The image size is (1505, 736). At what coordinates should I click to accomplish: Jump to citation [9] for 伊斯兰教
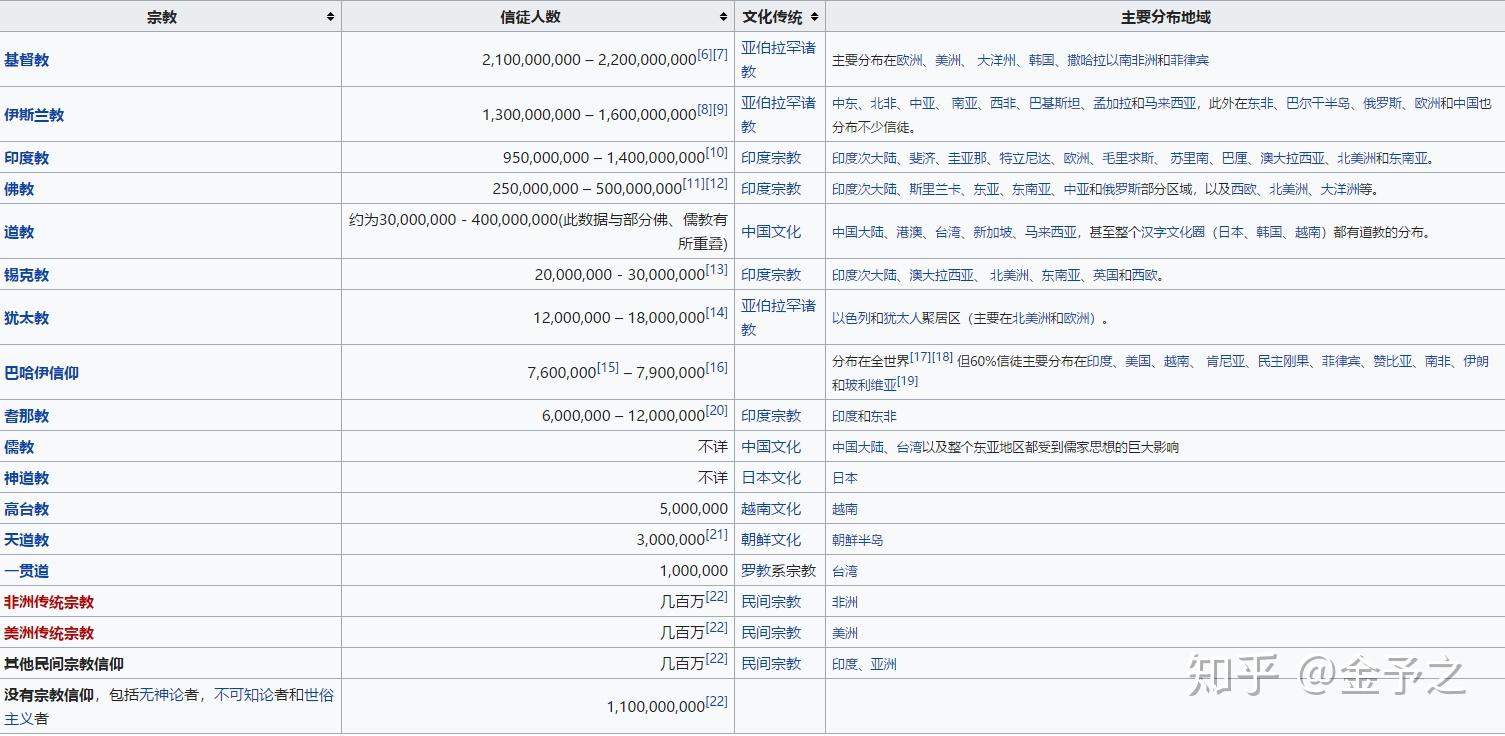pyautogui.click(x=720, y=109)
